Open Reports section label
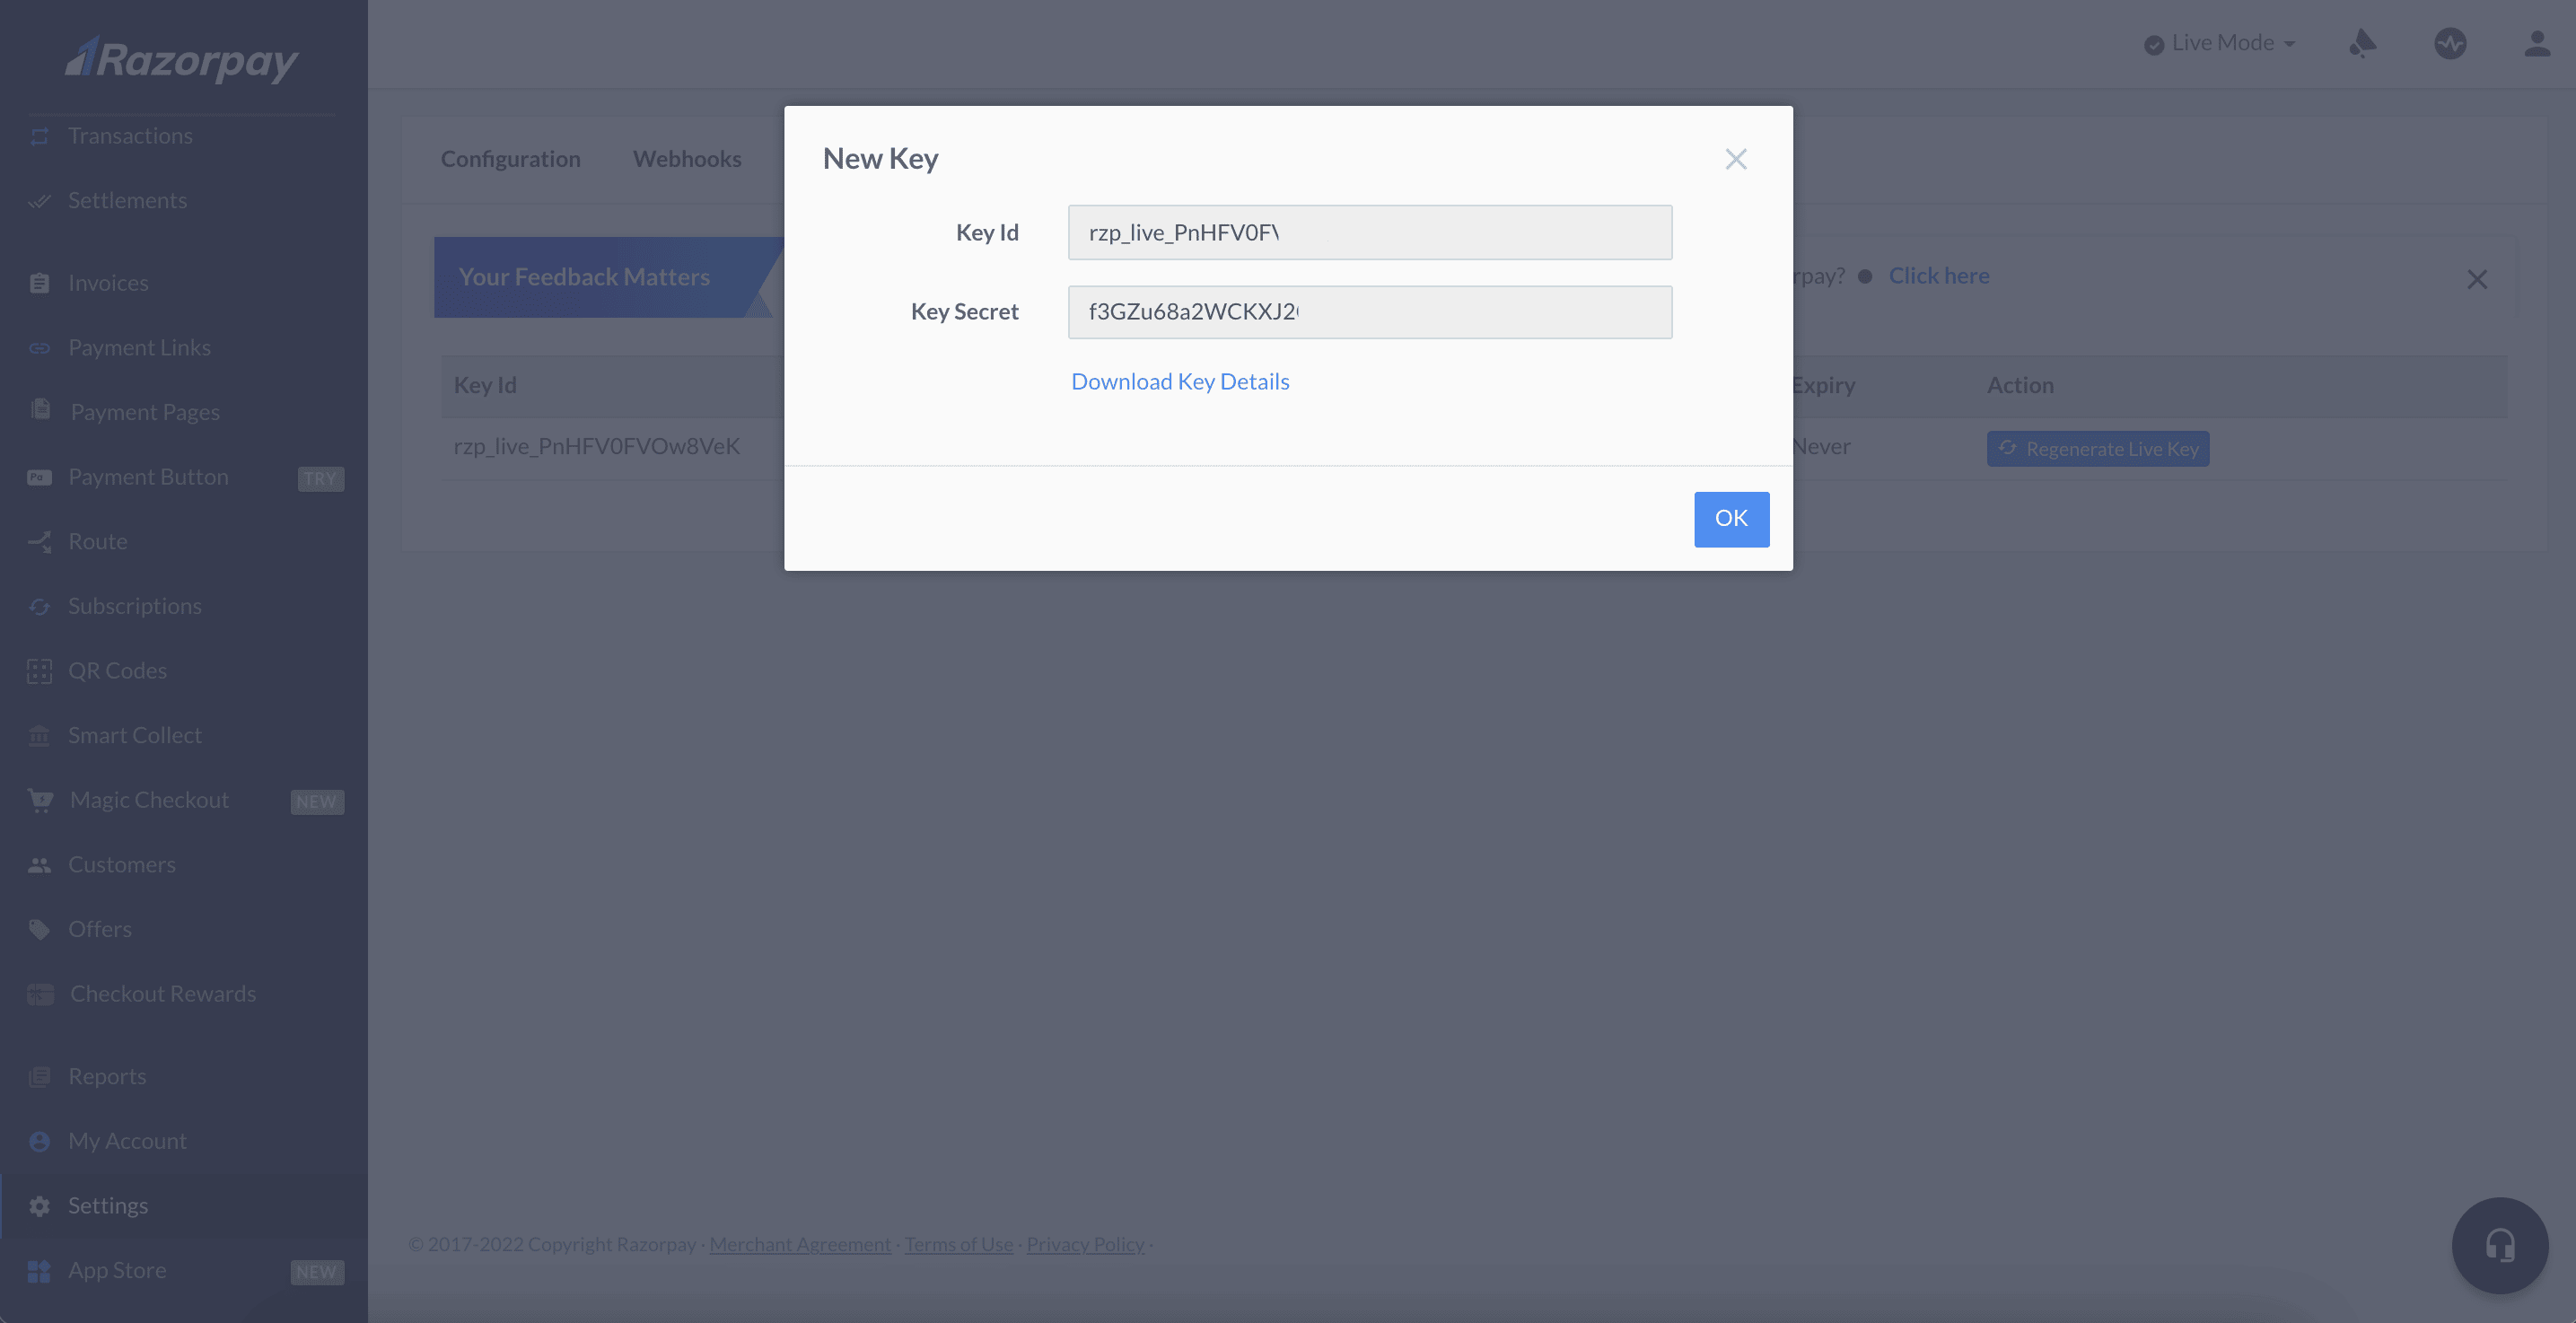The height and width of the screenshot is (1323, 2576). click(107, 1077)
